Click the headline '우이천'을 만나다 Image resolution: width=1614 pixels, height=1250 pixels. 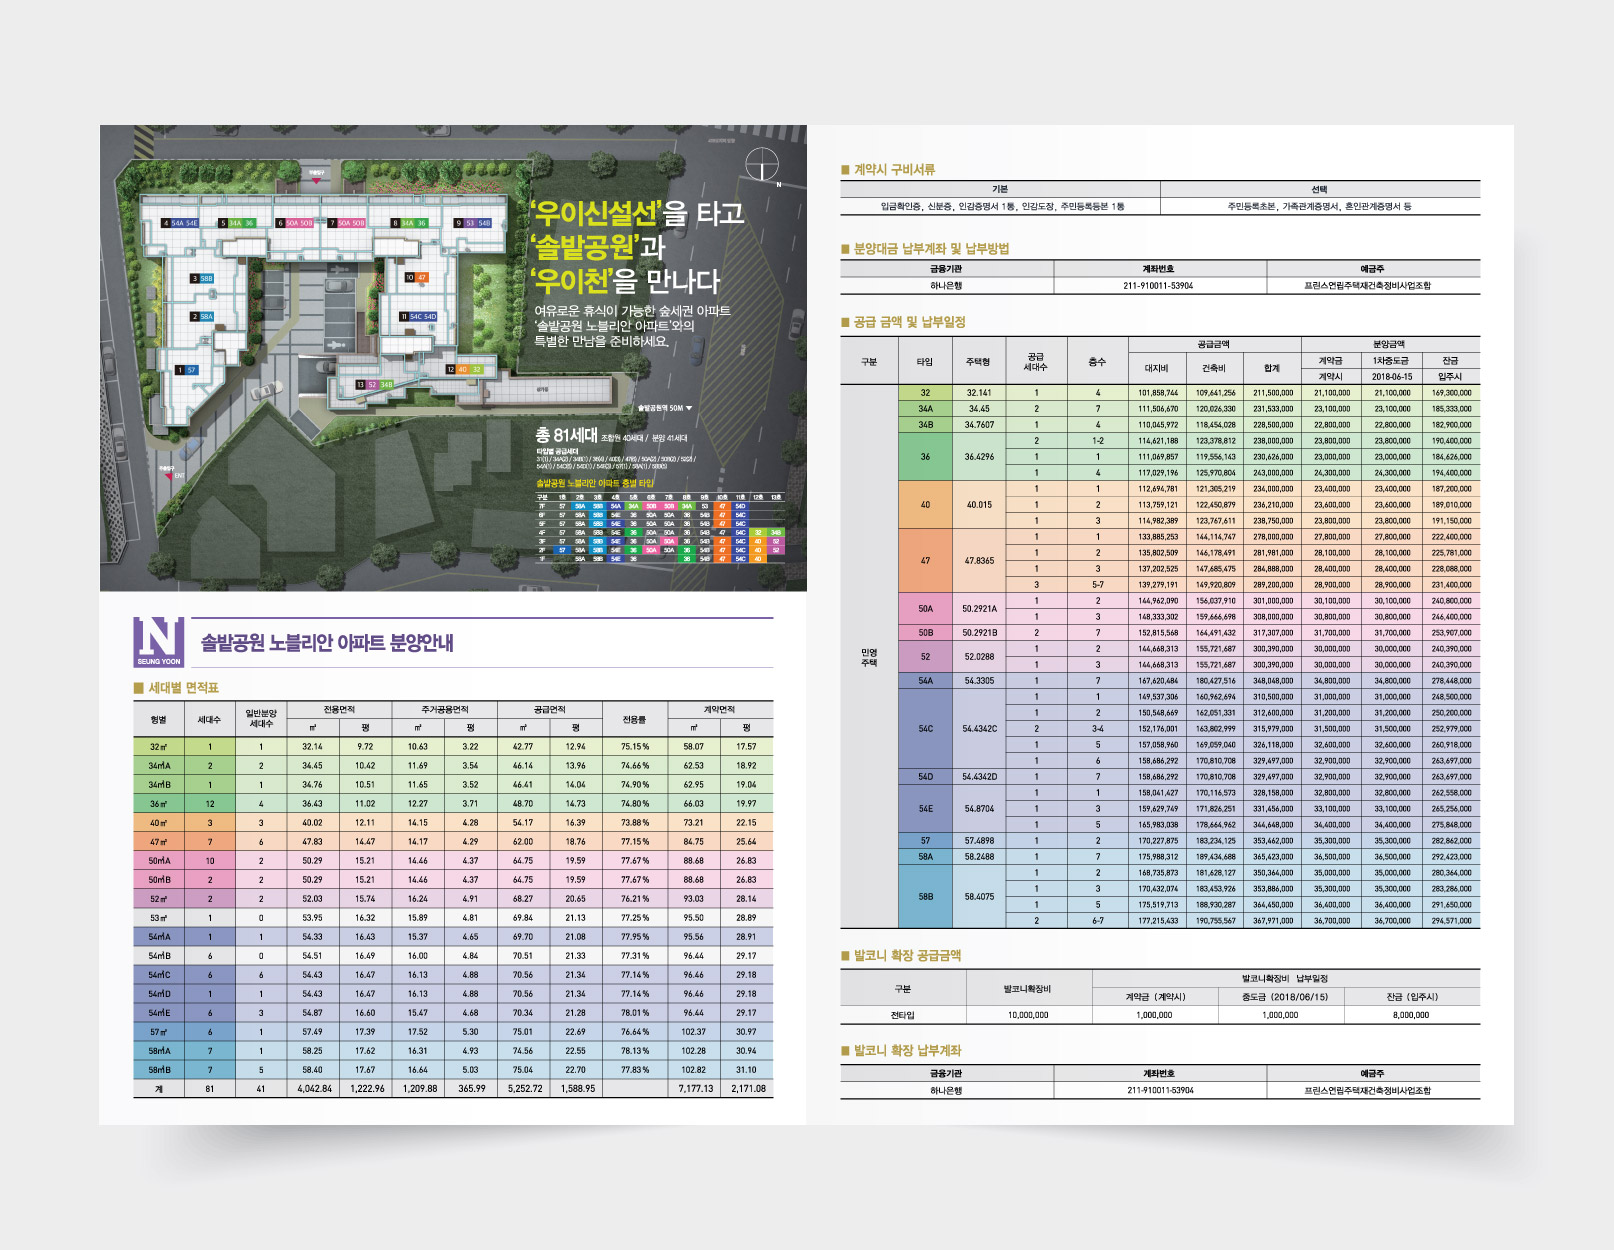(625, 280)
